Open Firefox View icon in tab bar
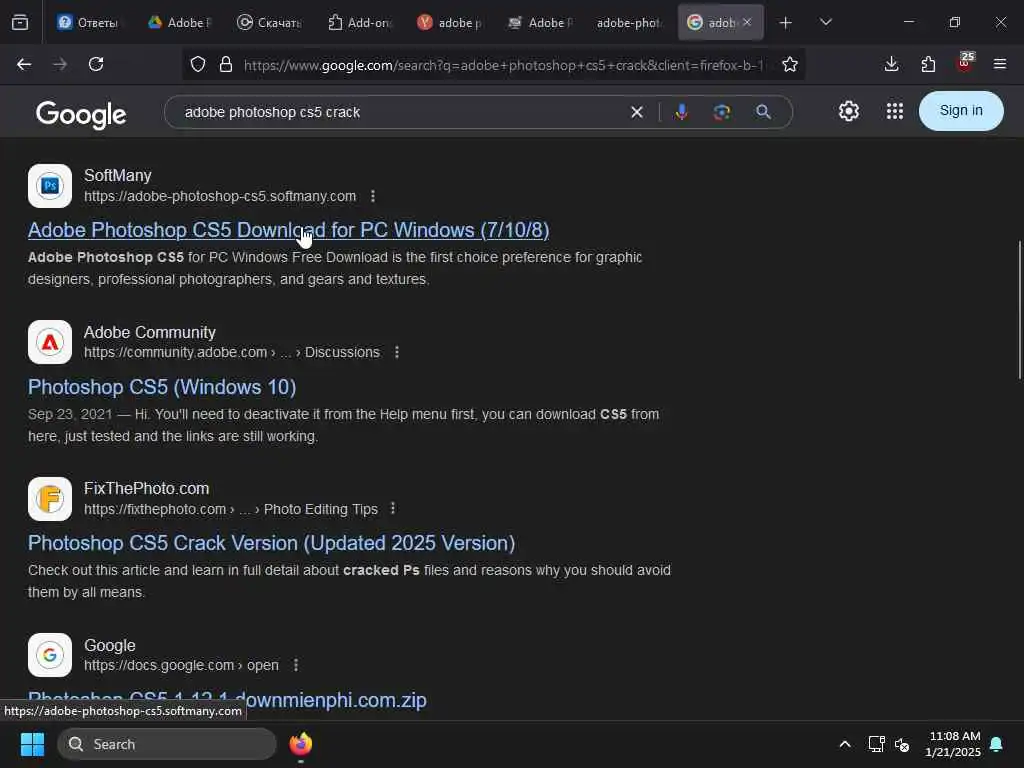Screen dimensions: 1024x768 (x=20, y=22)
